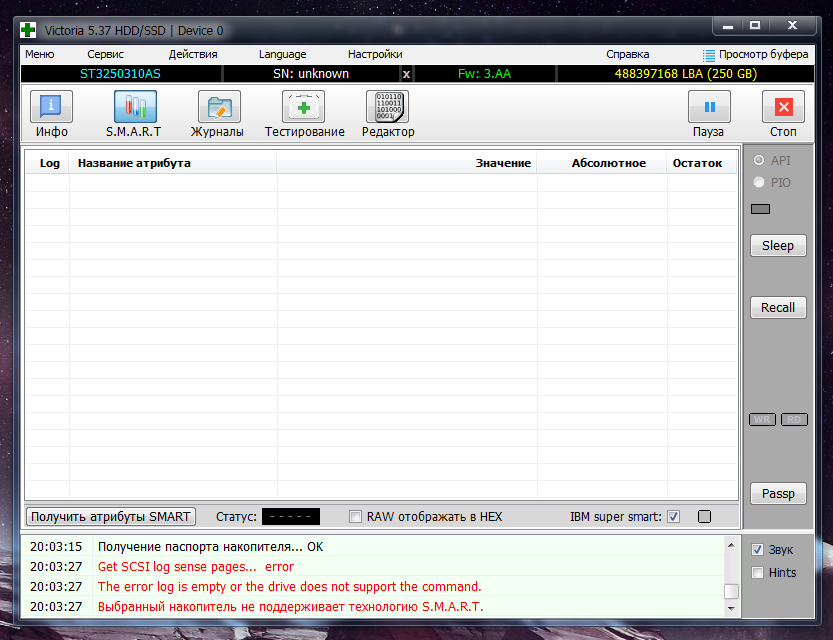Click the log scrollbar down arrow

tap(732, 608)
